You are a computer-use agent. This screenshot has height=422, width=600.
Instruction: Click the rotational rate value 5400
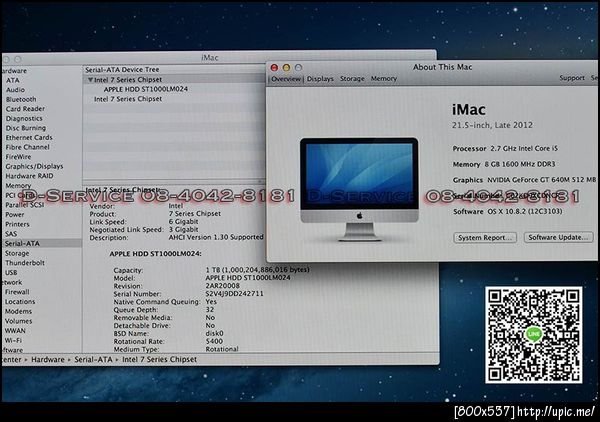214,341
